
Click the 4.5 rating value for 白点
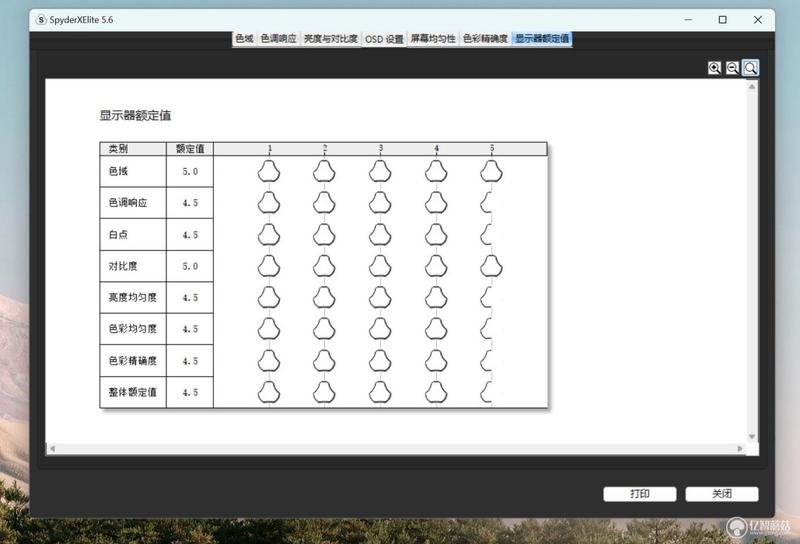coord(190,235)
